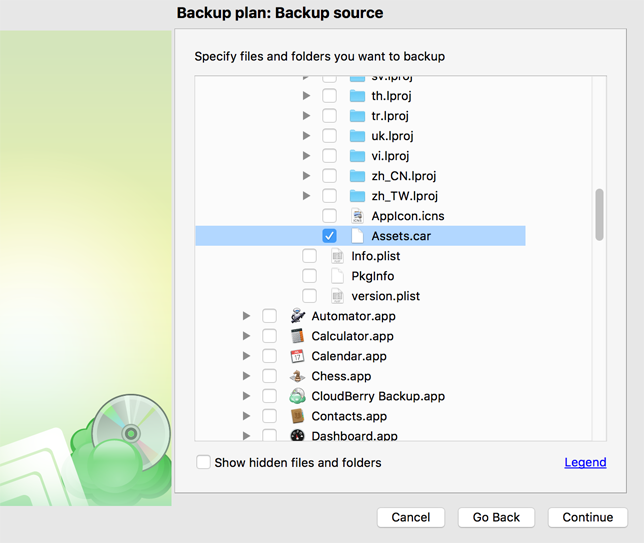Click the Continue button
The height and width of the screenshot is (543, 644).
(x=587, y=517)
